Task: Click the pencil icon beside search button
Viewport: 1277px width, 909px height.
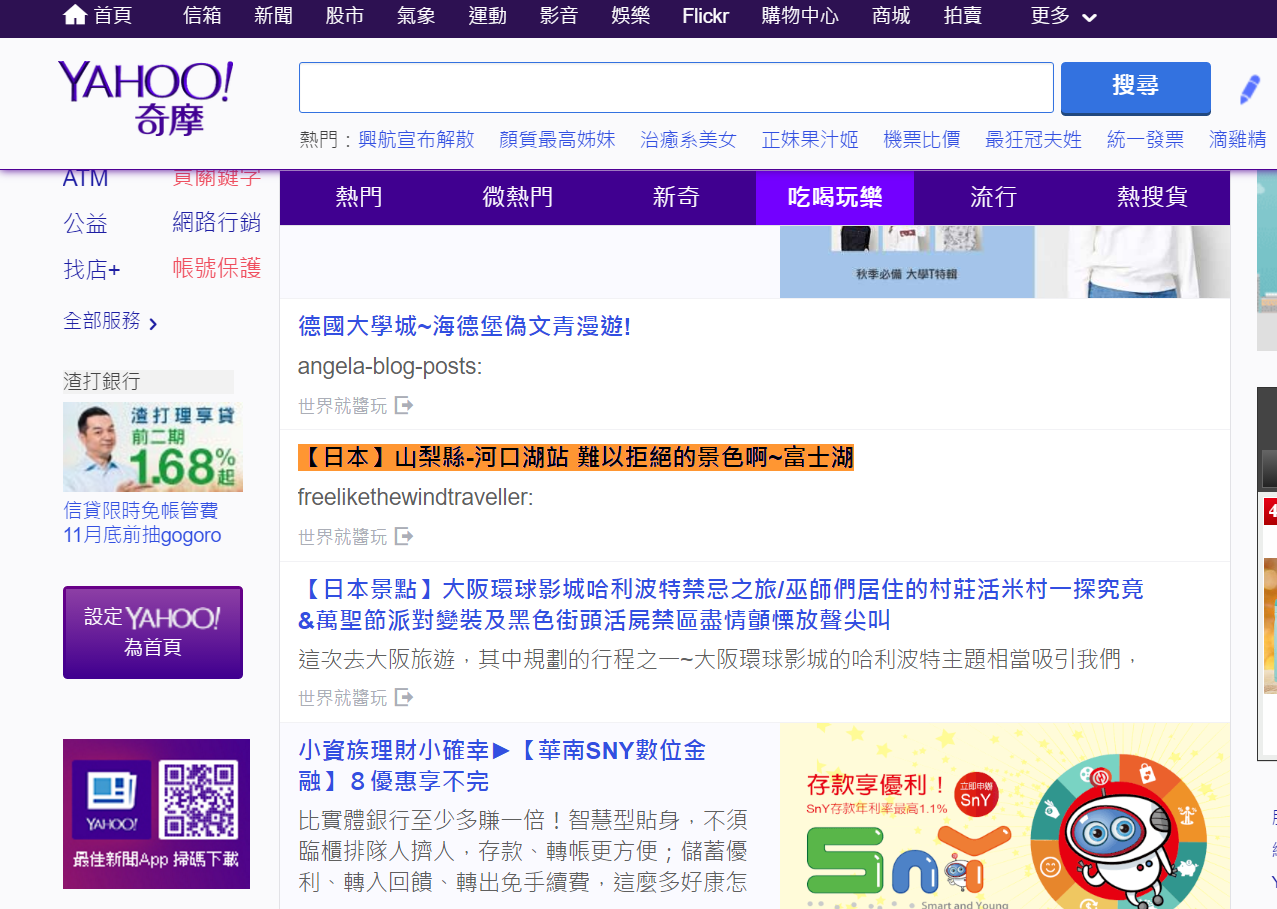Action: click(1249, 89)
